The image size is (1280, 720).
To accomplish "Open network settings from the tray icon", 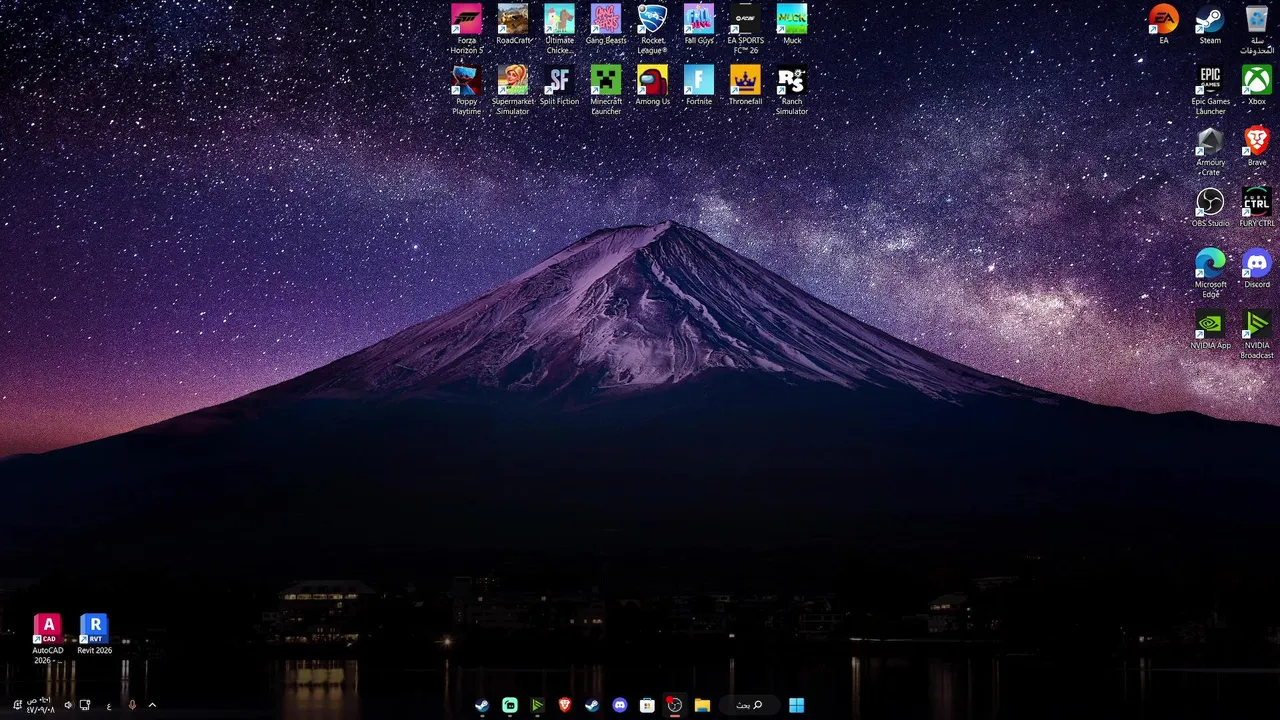I will [x=85, y=705].
